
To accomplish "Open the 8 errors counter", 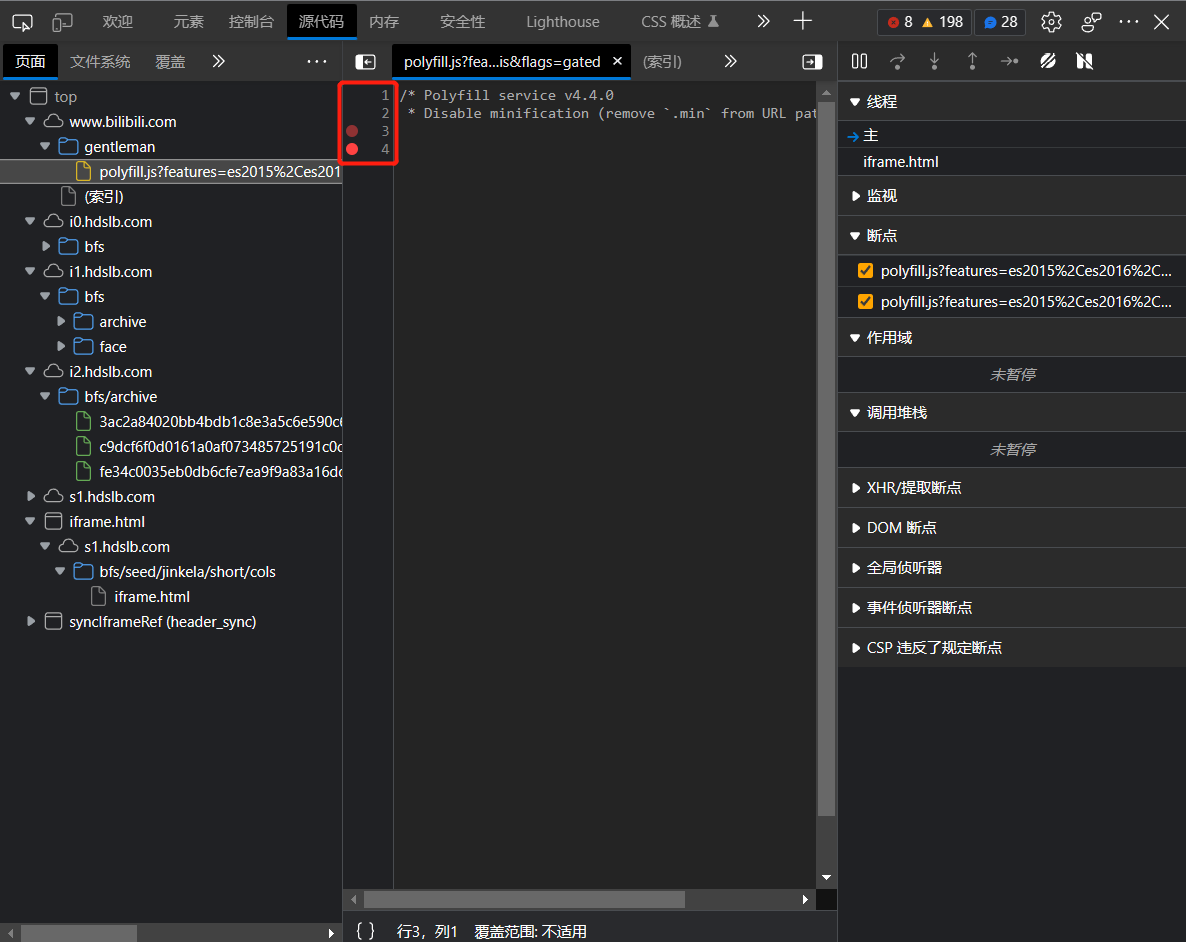I will [900, 22].
